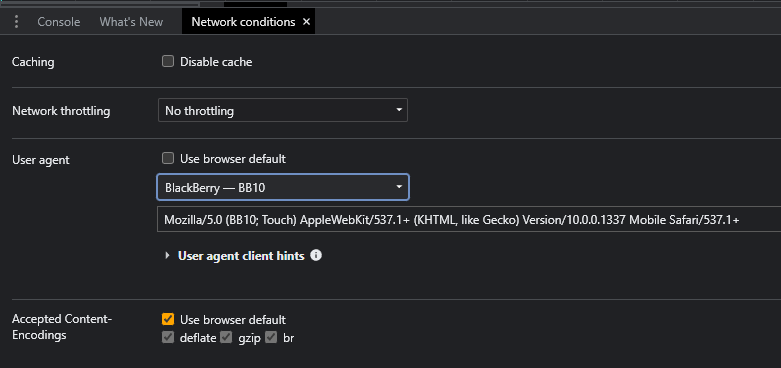This screenshot has width=781, height=368.
Task: Uncheck Content-Encodings Use browser default
Action: coord(168,319)
